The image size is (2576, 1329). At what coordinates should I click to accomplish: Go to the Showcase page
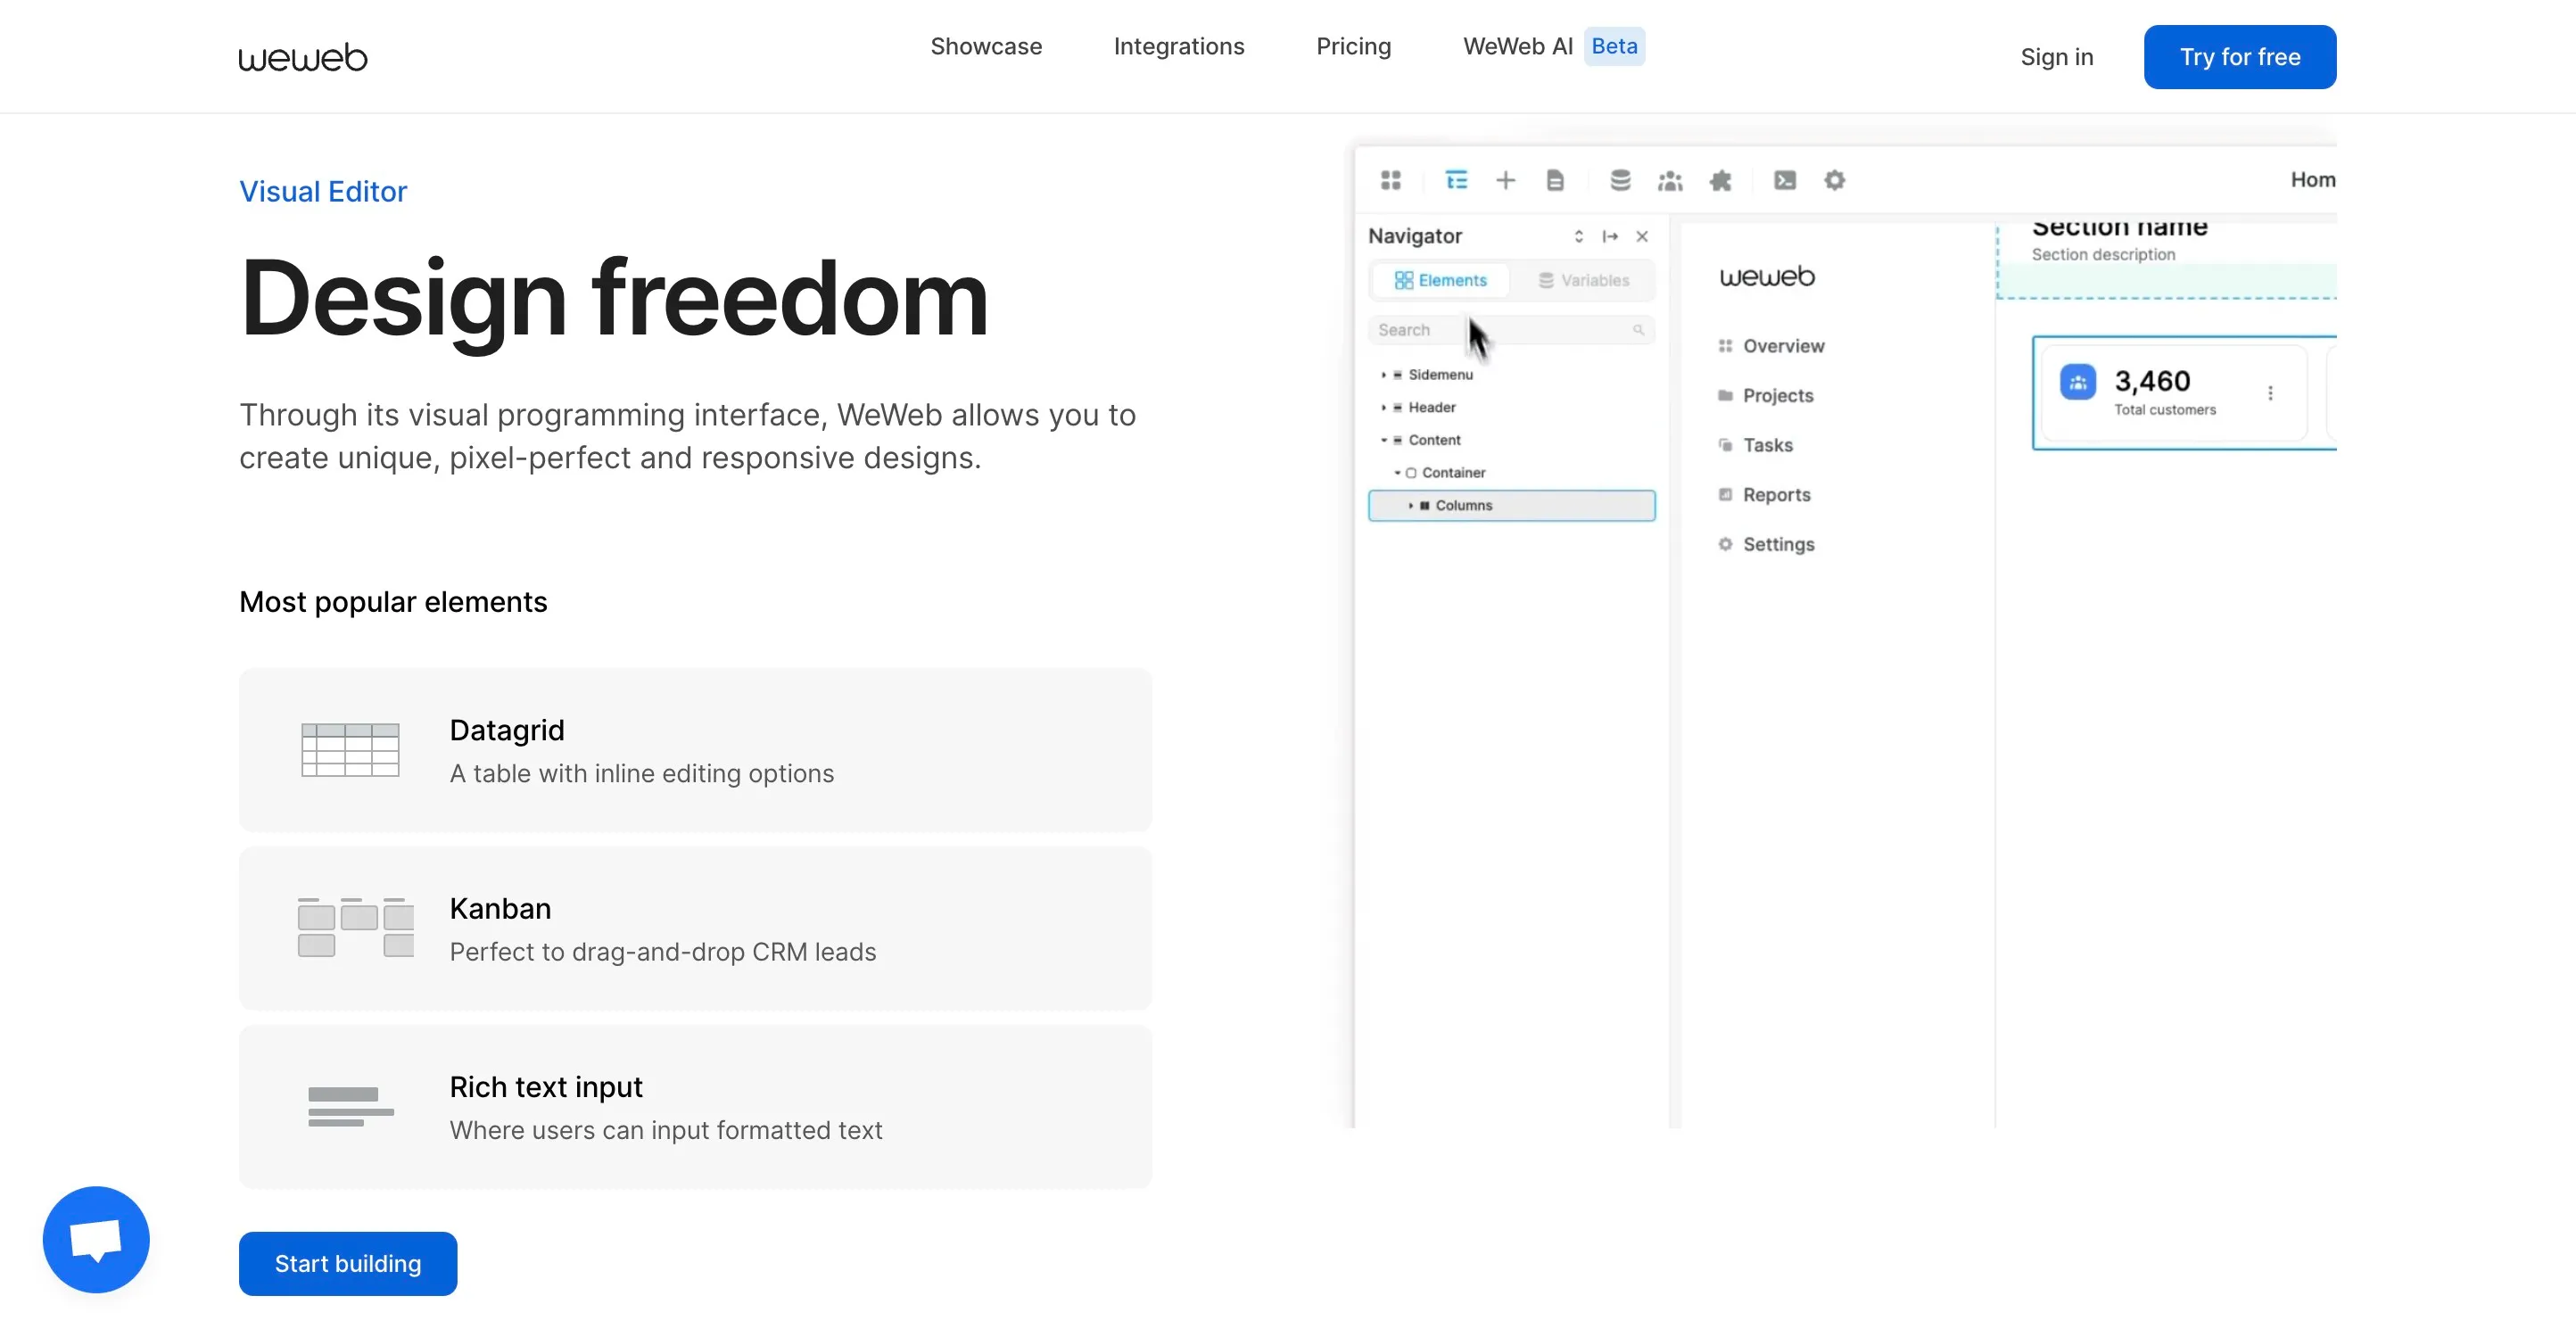click(986, 46)
